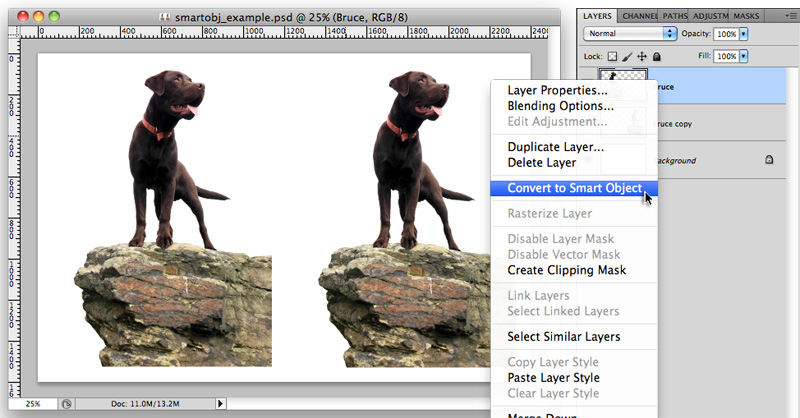Choose Delete Layer in context menu

[x=541, y=162]
